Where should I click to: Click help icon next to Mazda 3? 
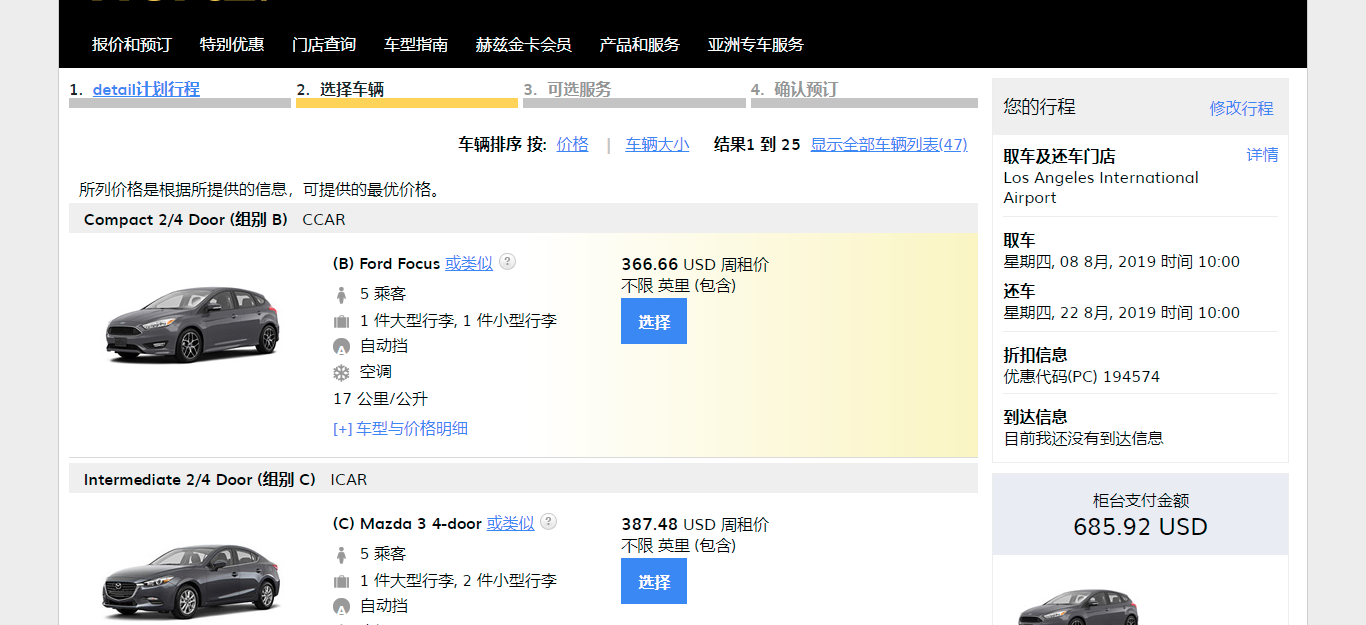[549, 522]
